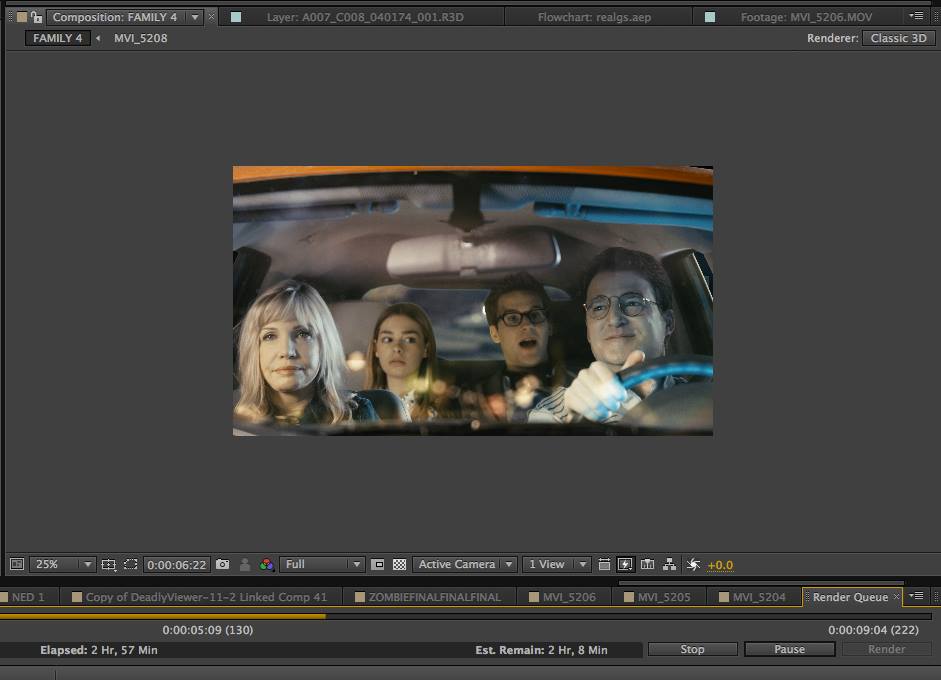The image size is (941, 680).
Task: Click the Region of Interest icon
Action: 377,565
